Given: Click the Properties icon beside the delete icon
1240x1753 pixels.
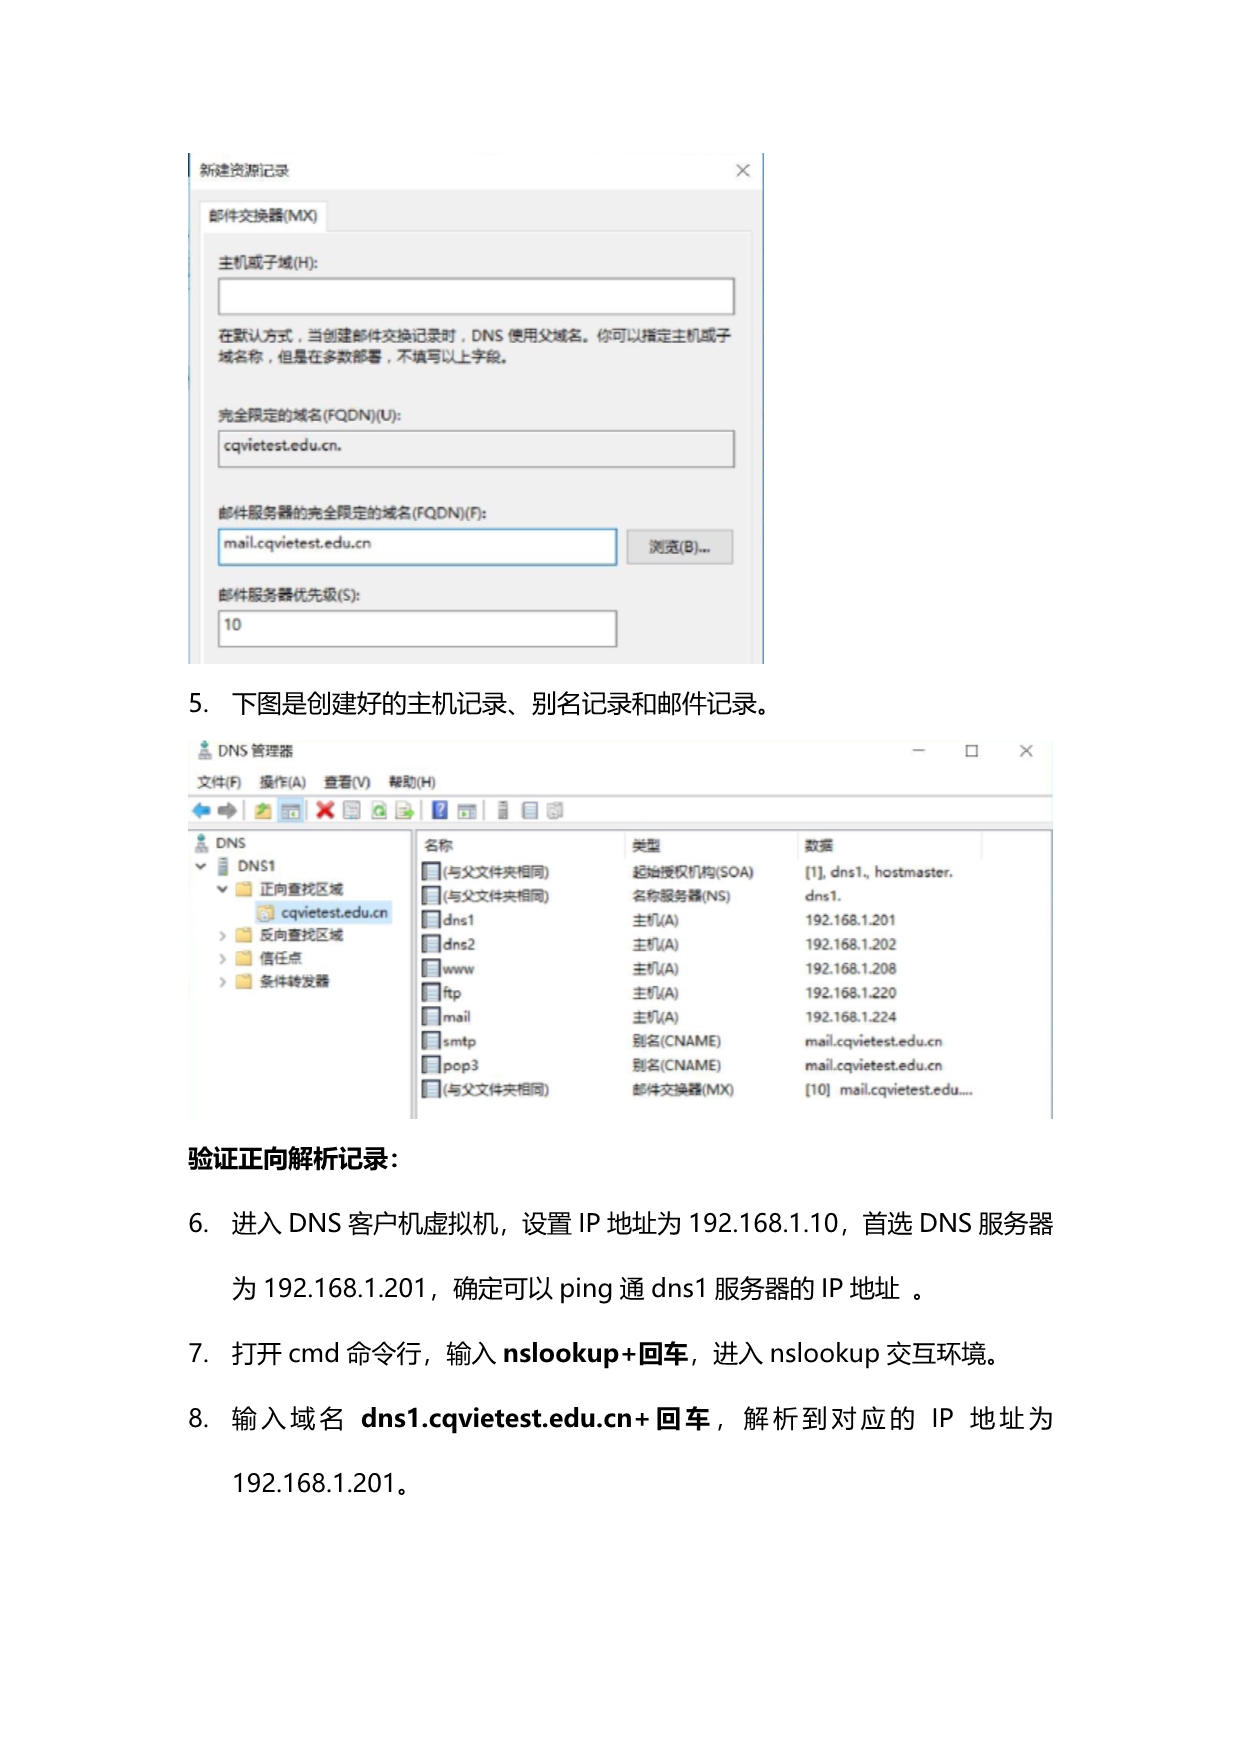Looking at the screenshot, I should [x=352, y=810].
